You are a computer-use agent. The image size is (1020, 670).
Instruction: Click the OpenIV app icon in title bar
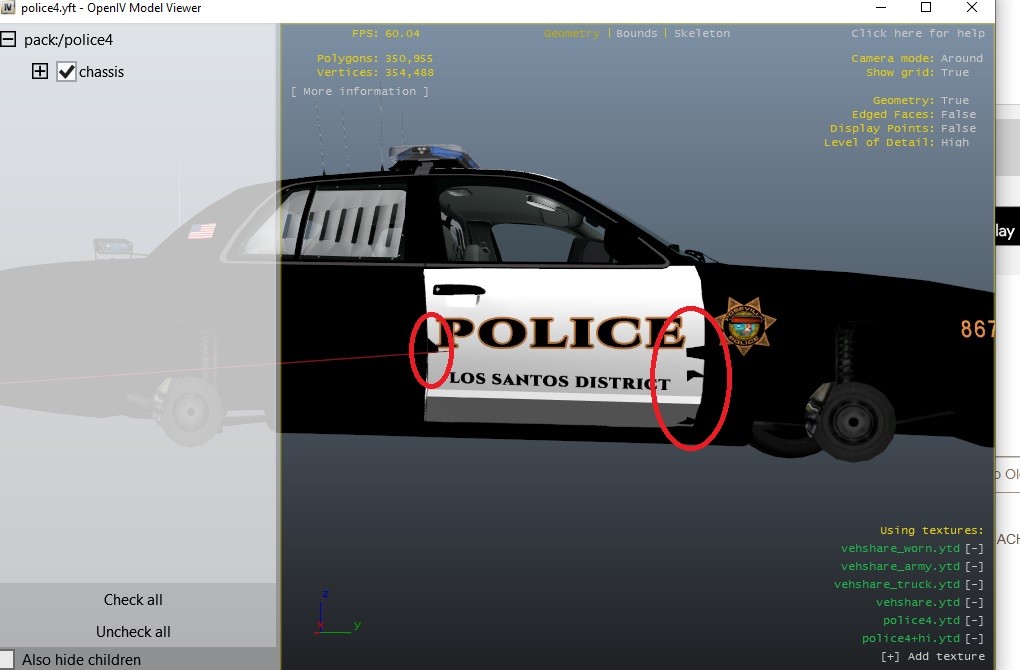click(x=8, y=8)
